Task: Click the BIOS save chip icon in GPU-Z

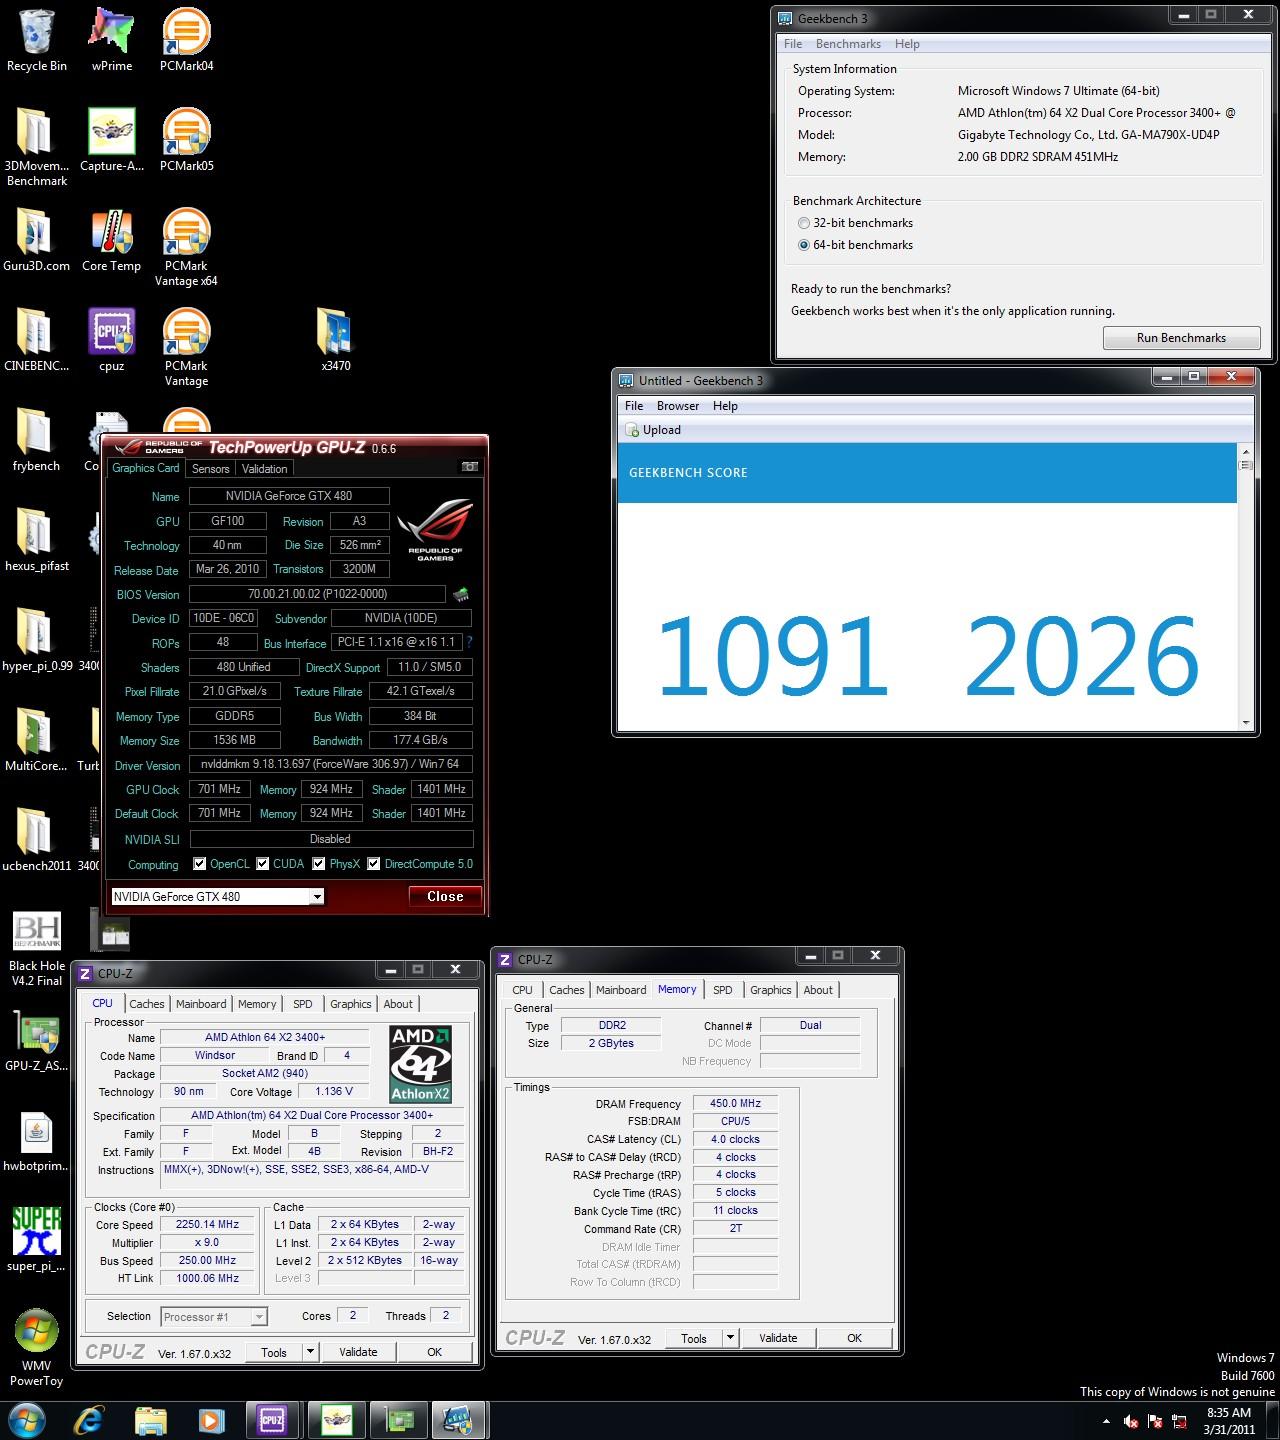Action: tap(461, 594)
